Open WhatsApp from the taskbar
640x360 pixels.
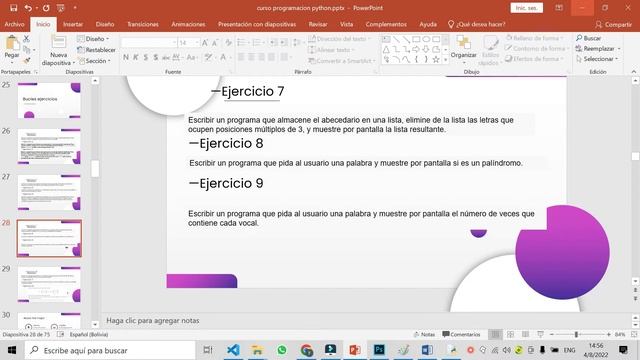[x=282, y=350]
